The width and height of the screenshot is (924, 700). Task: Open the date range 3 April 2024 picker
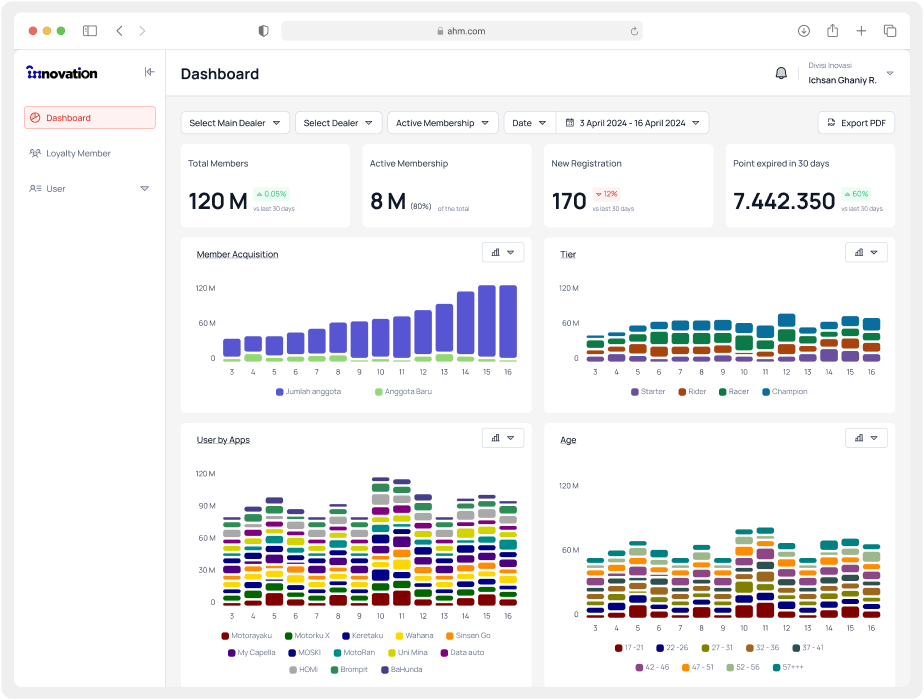pyautogui.click(x=632, y=123)
